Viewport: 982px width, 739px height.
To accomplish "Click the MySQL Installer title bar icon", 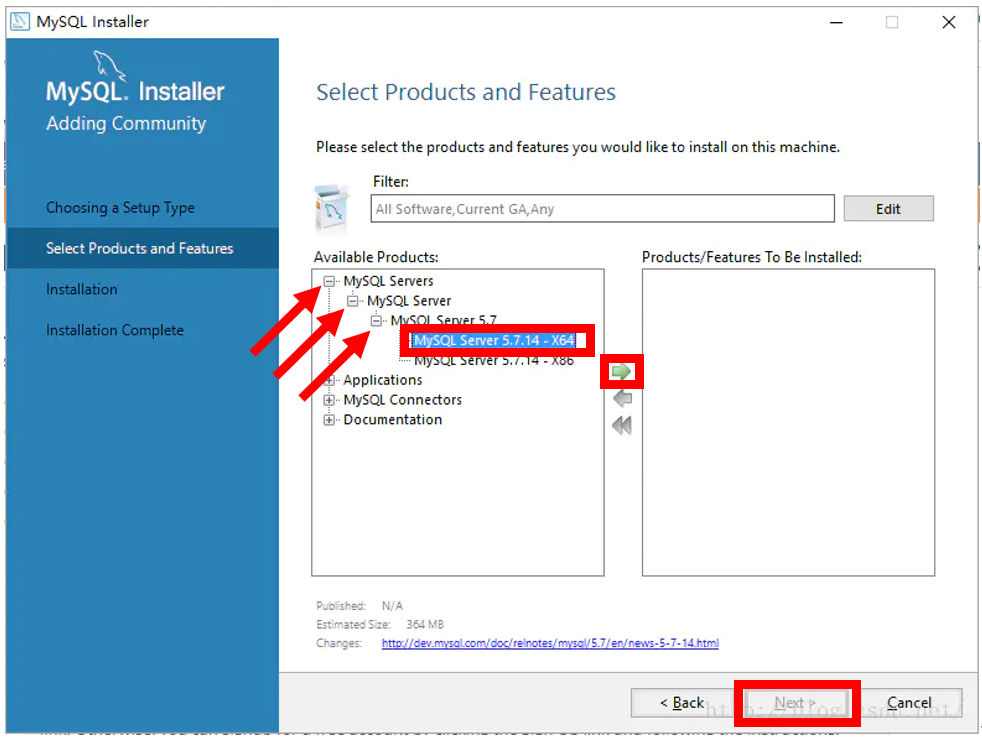I will [20, 21].
